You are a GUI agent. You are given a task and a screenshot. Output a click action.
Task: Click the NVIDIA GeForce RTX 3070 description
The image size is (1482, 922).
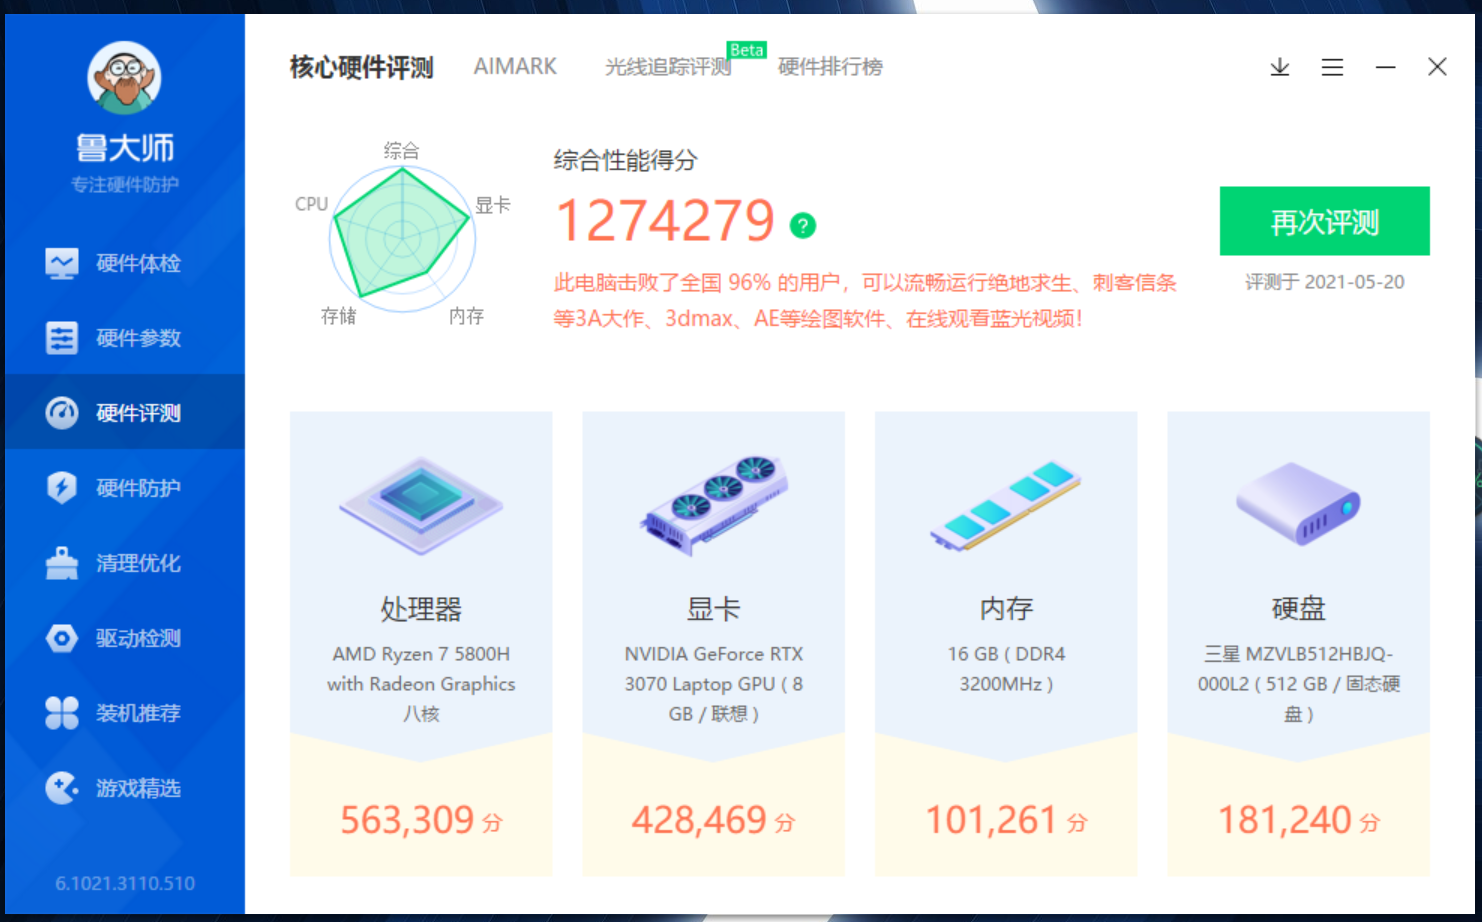[x=713, y=684]
